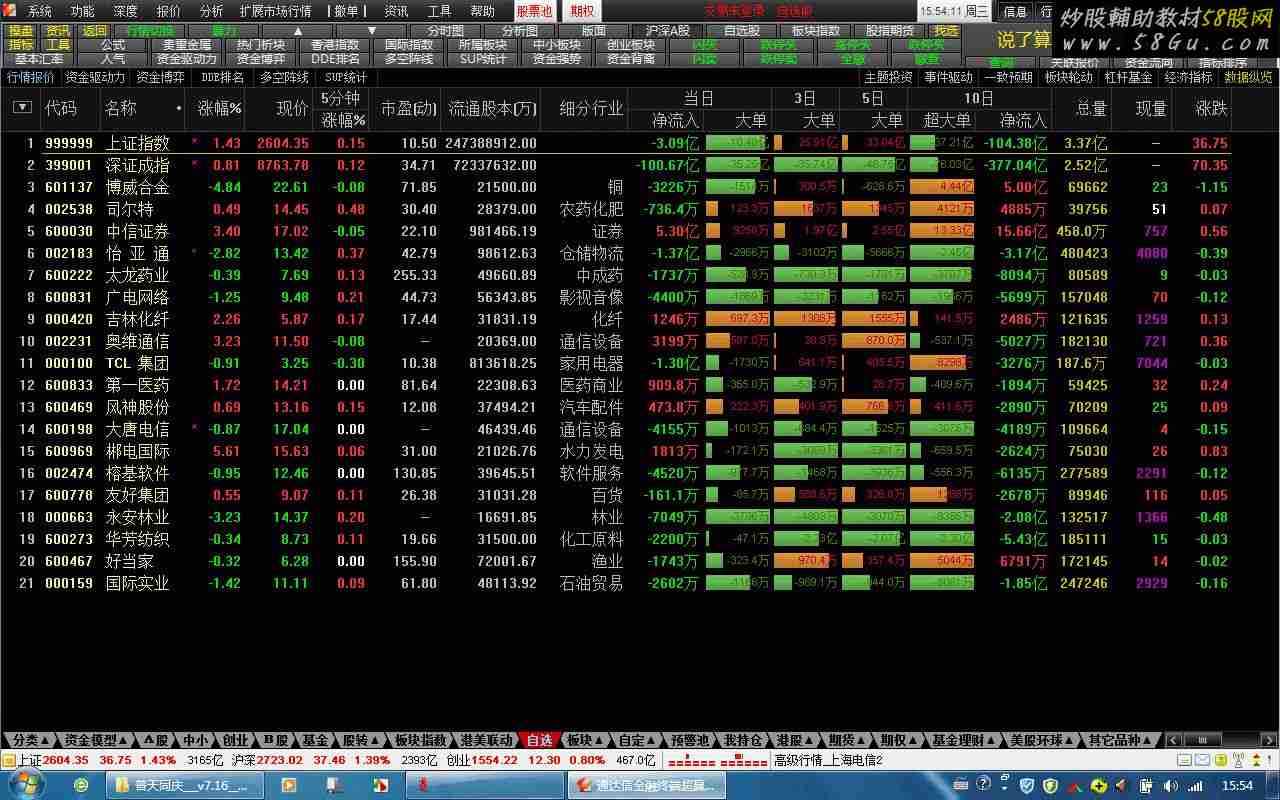The image size is (1280, 800).
Task: Click the taskbar clock showing 15:54
Action: tap(1238, 786)
